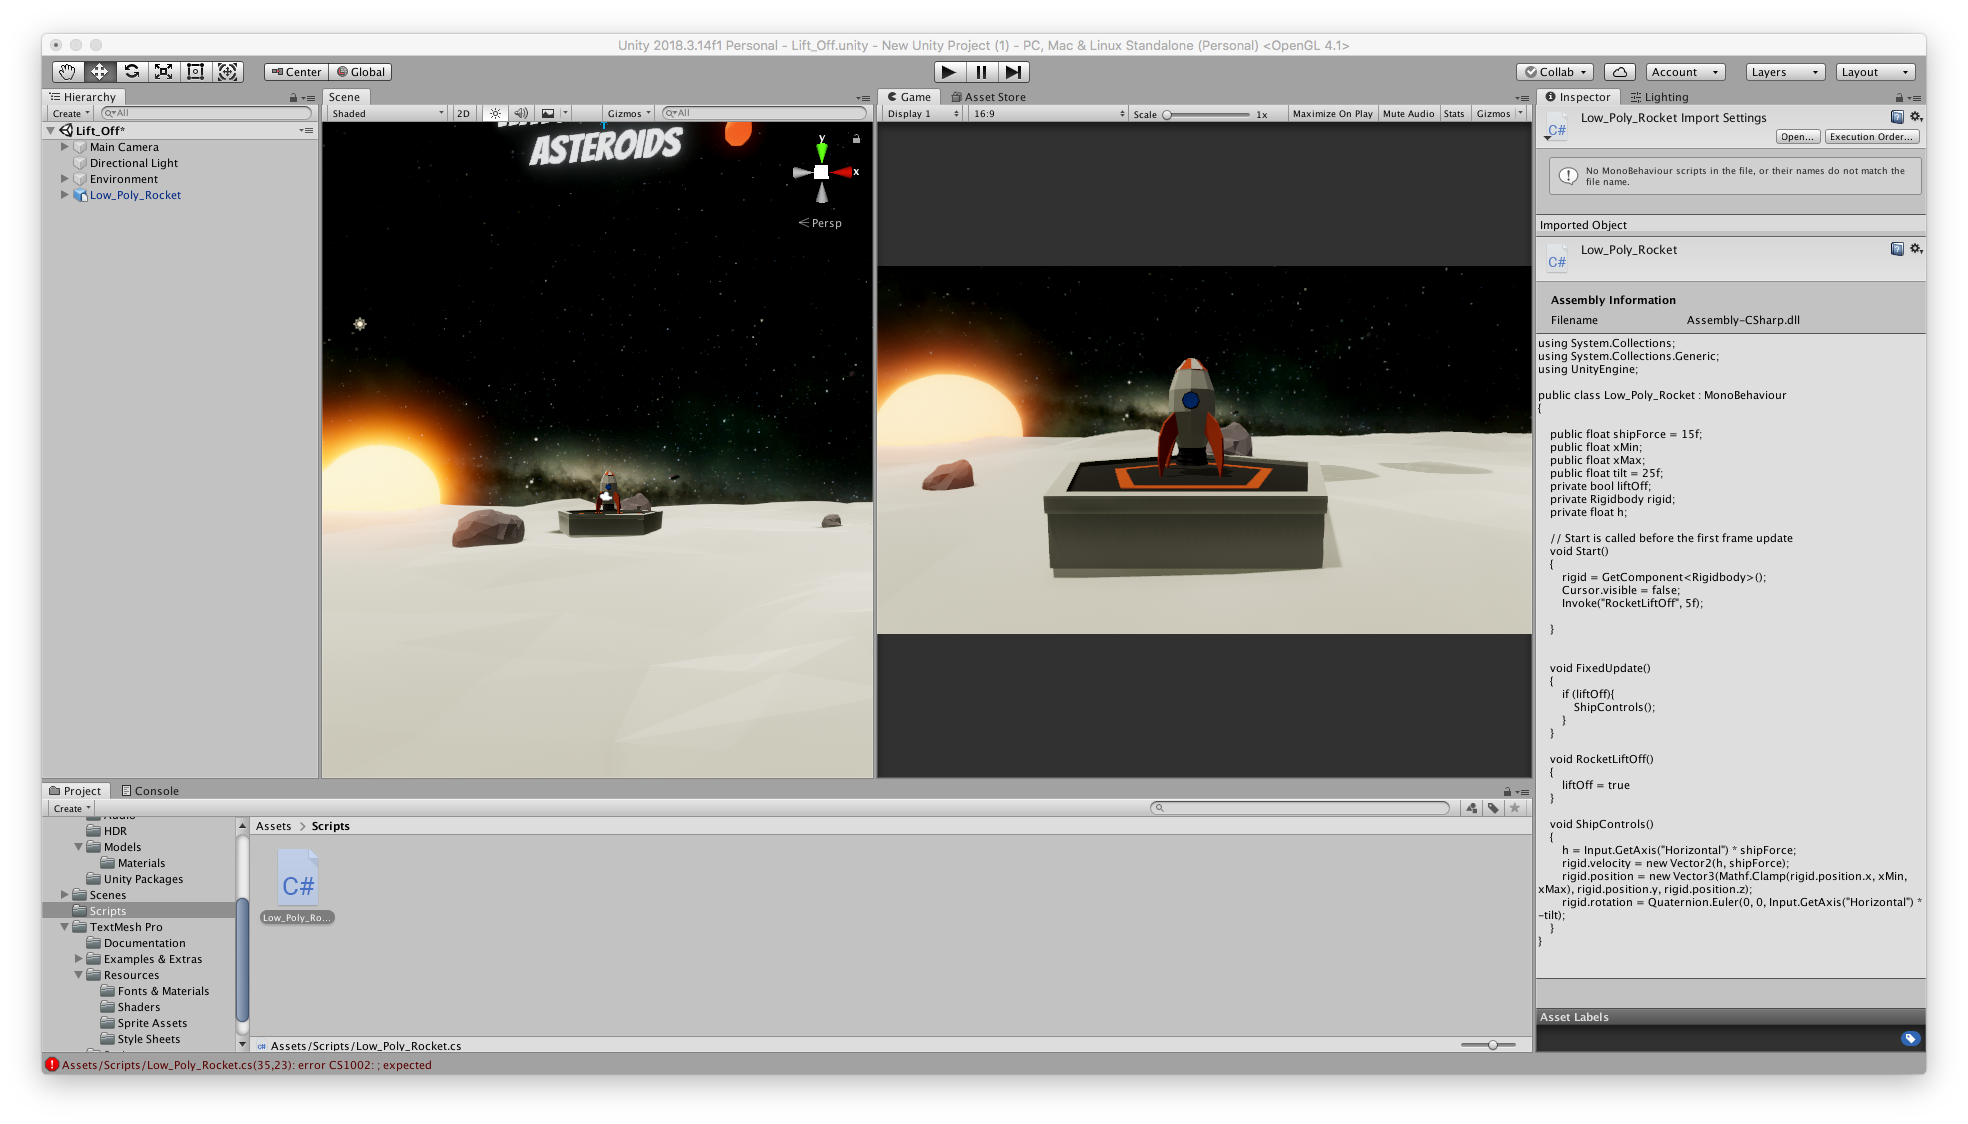Select the Rect Transform tool
Image resolution: width=1968 pixels, height=1124 pixels.
point(195,72)
